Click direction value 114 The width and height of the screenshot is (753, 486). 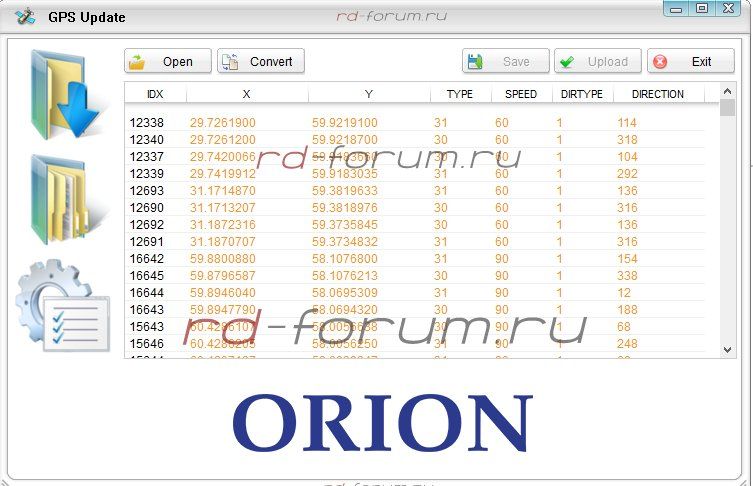pos(627,122)
